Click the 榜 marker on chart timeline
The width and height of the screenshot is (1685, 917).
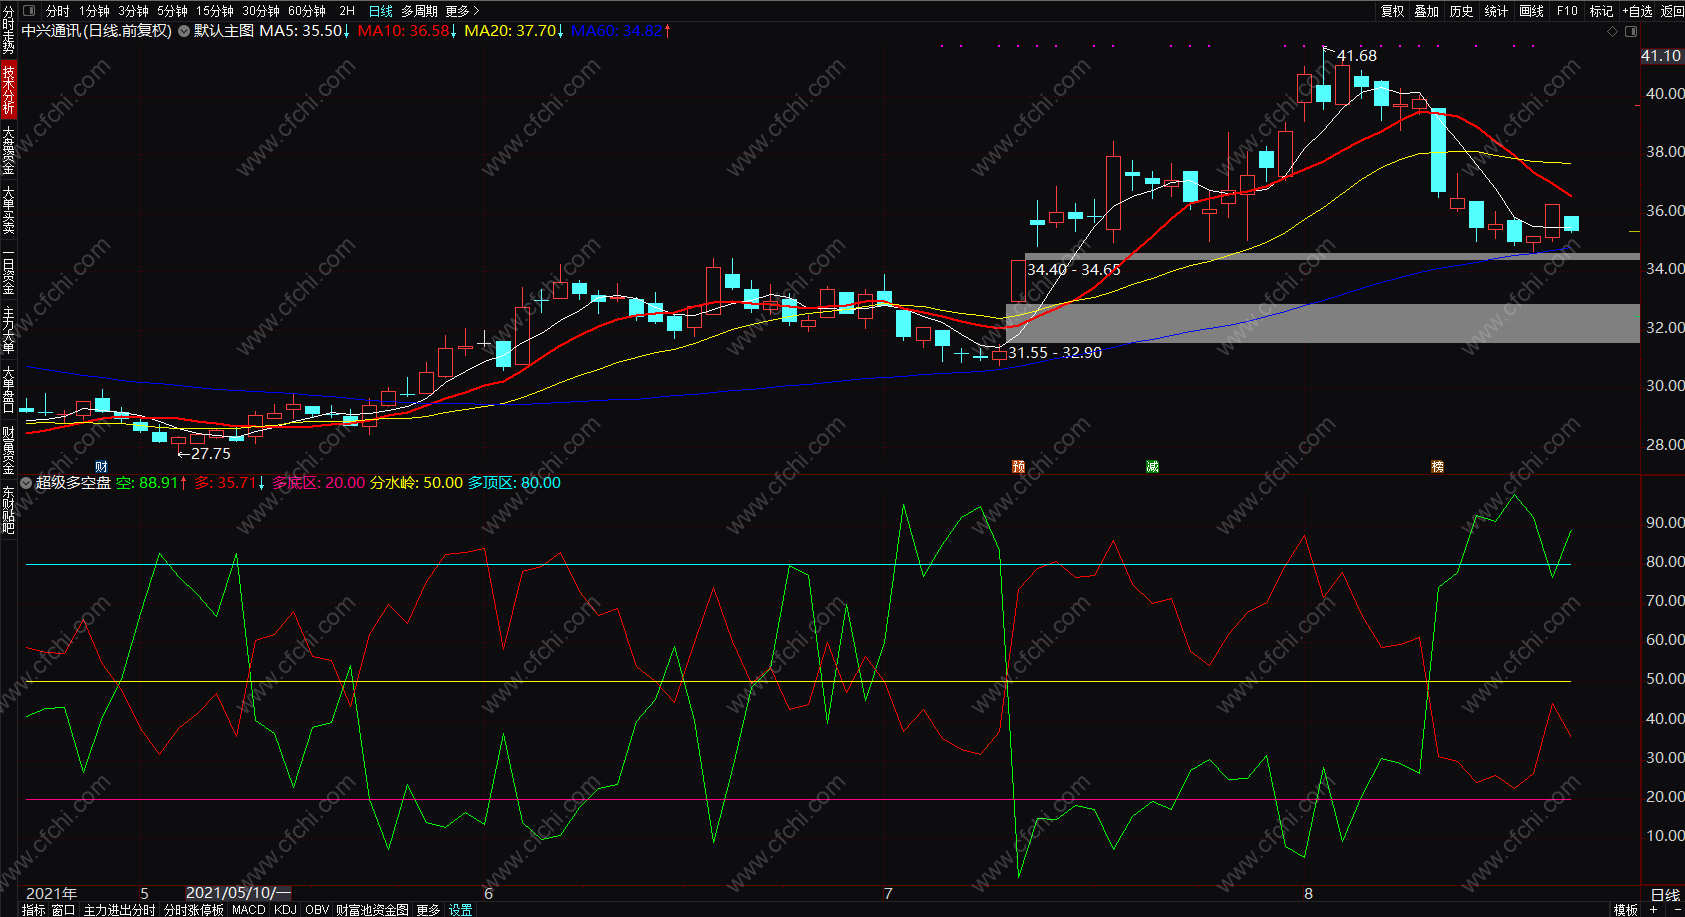click(x=1437, y=467)
